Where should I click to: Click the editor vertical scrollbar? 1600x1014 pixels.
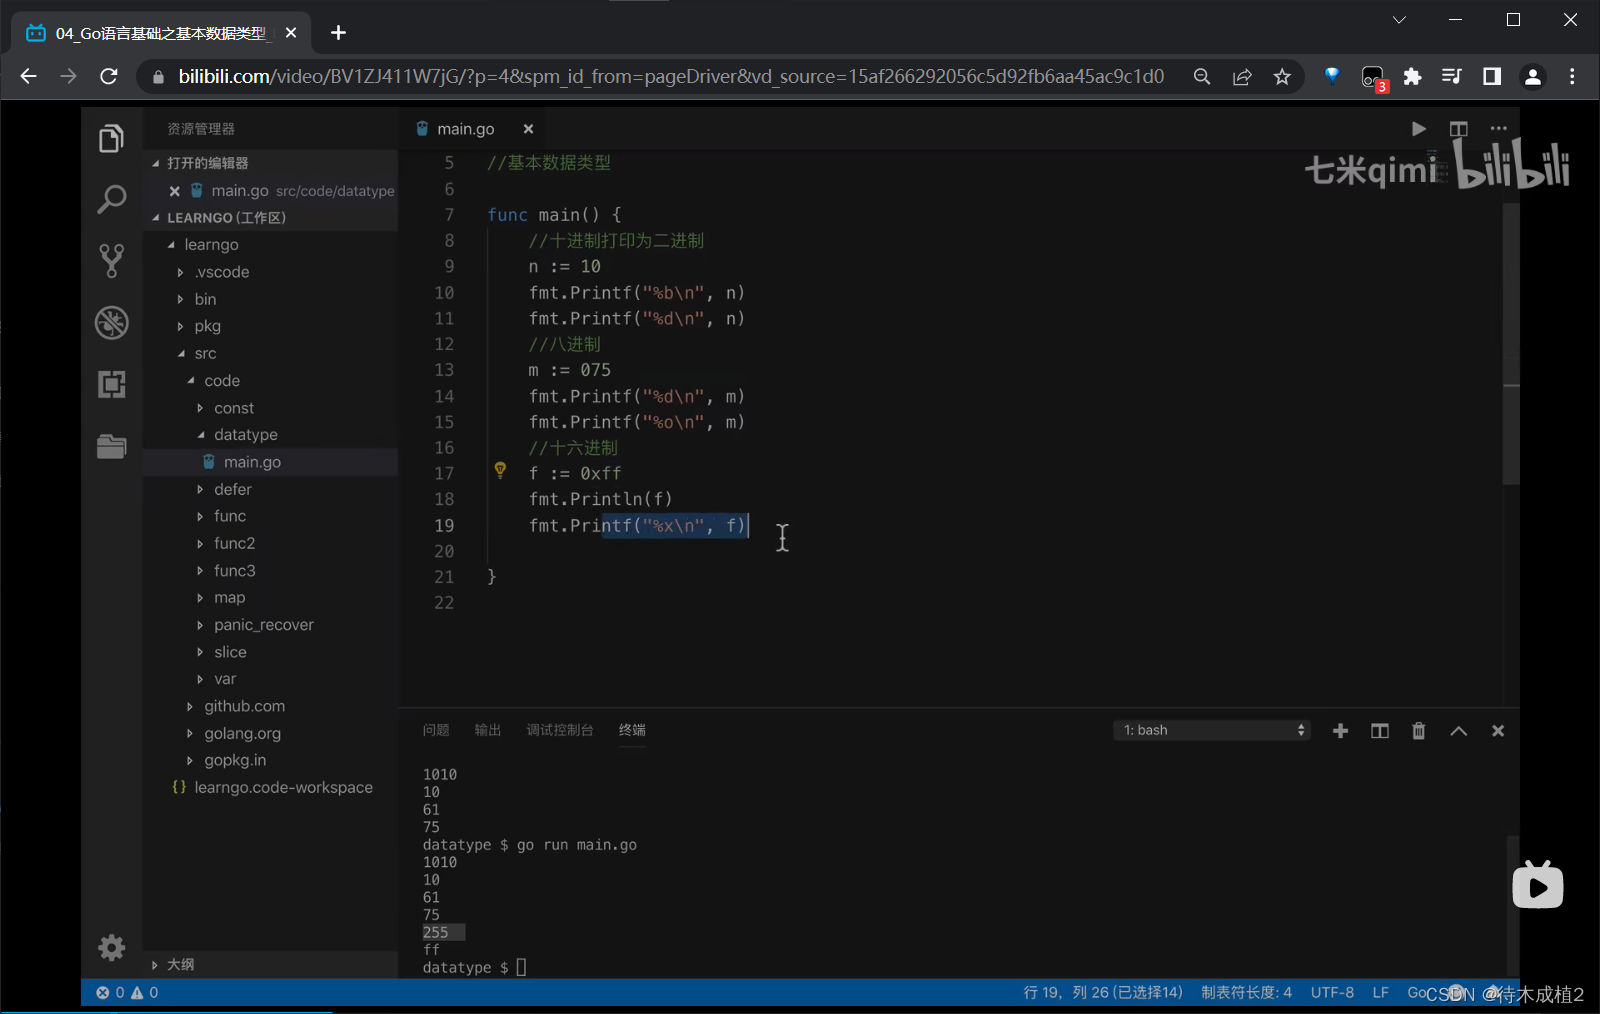tap(1511, 342)
